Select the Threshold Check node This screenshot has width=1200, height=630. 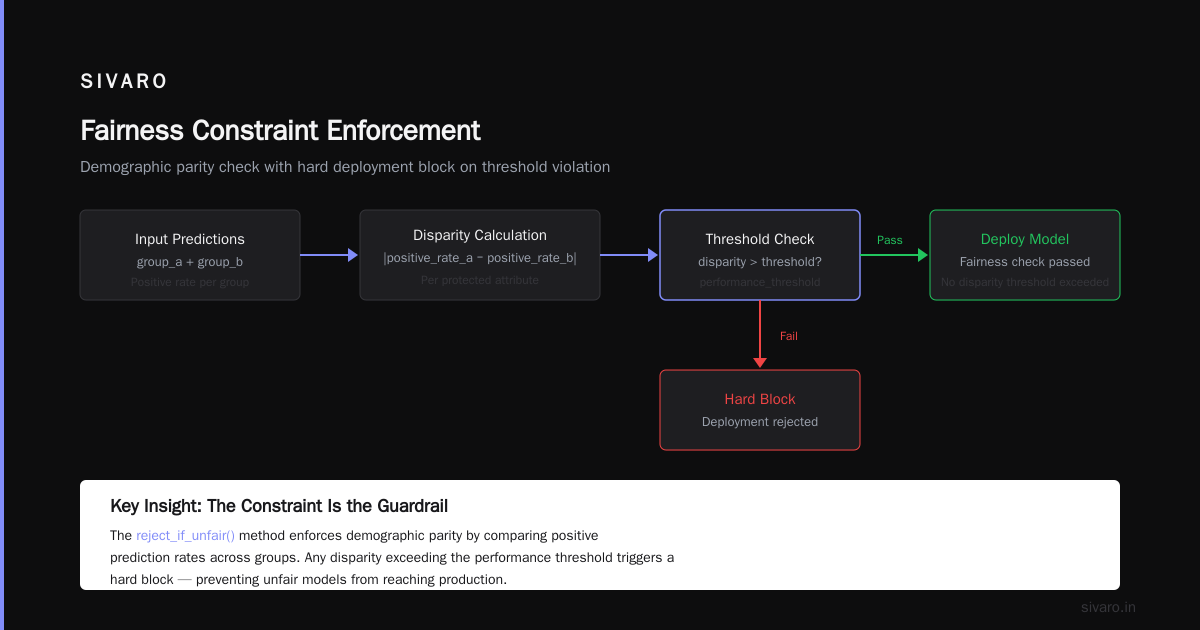click(x=760, y=255)
